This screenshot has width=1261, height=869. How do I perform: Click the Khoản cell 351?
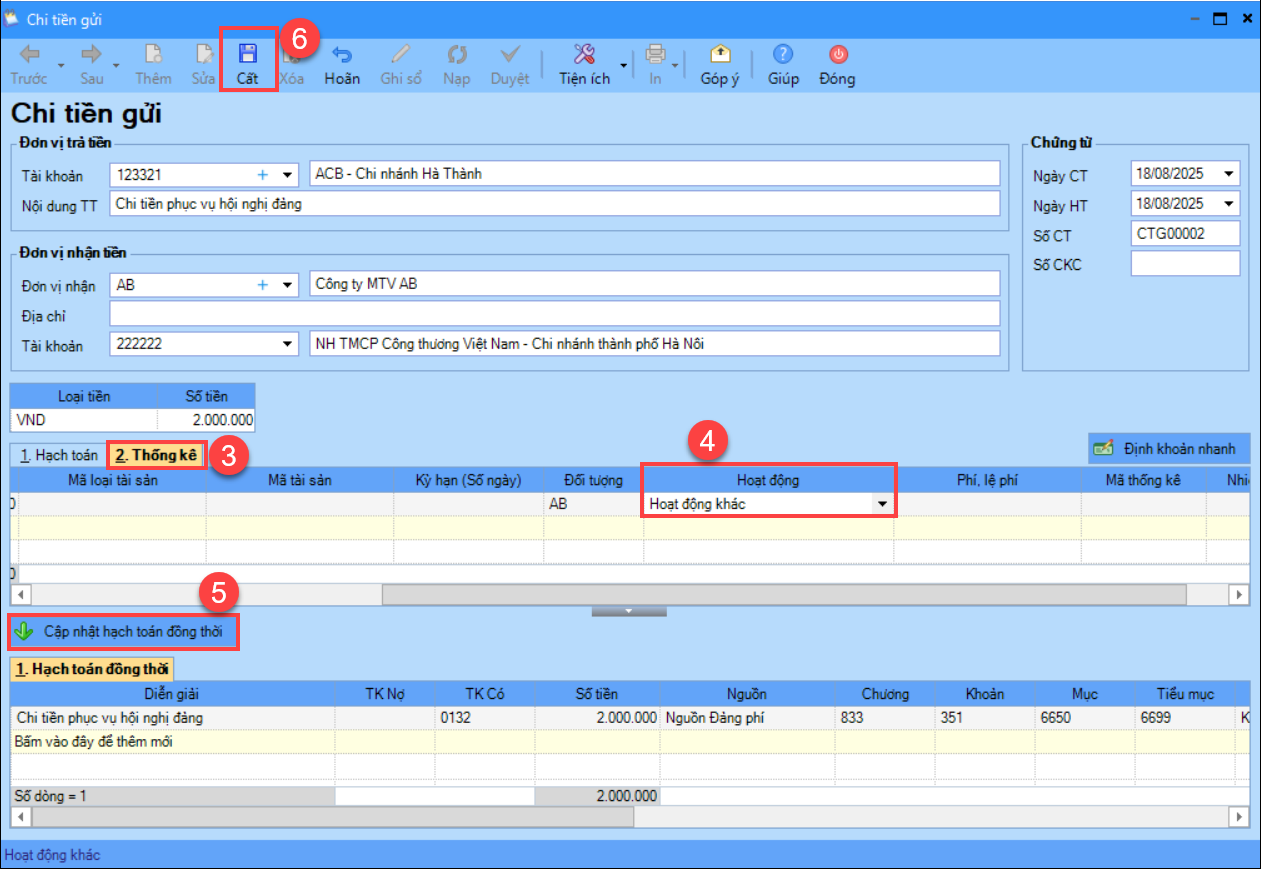pyautogui.click(x=985, y=718)
